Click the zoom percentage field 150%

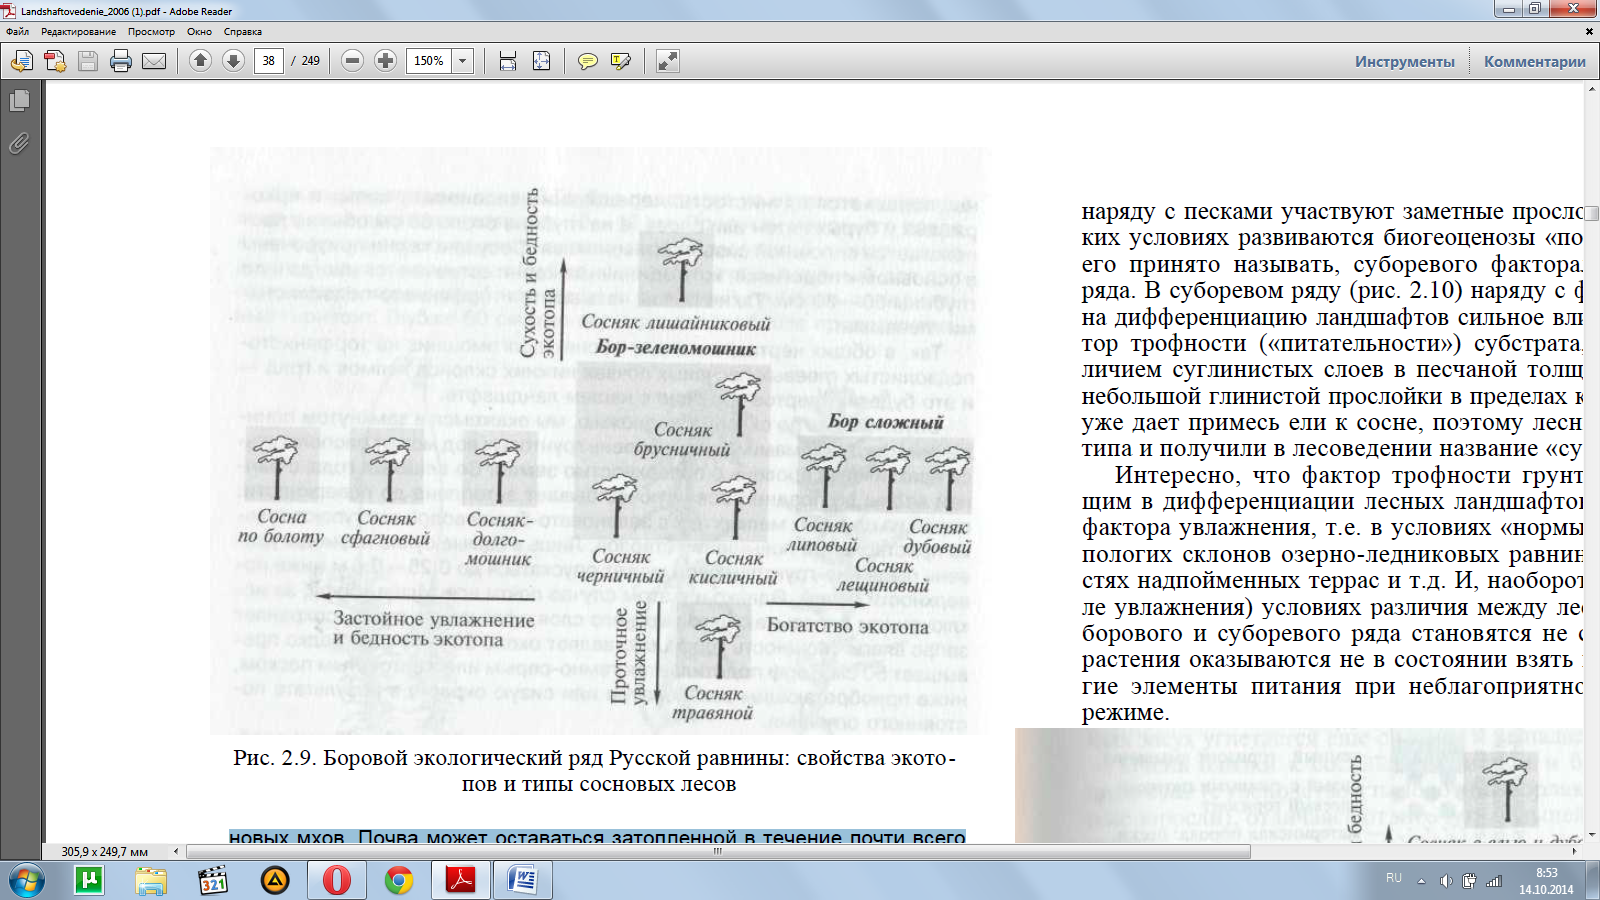click(429, 61)
